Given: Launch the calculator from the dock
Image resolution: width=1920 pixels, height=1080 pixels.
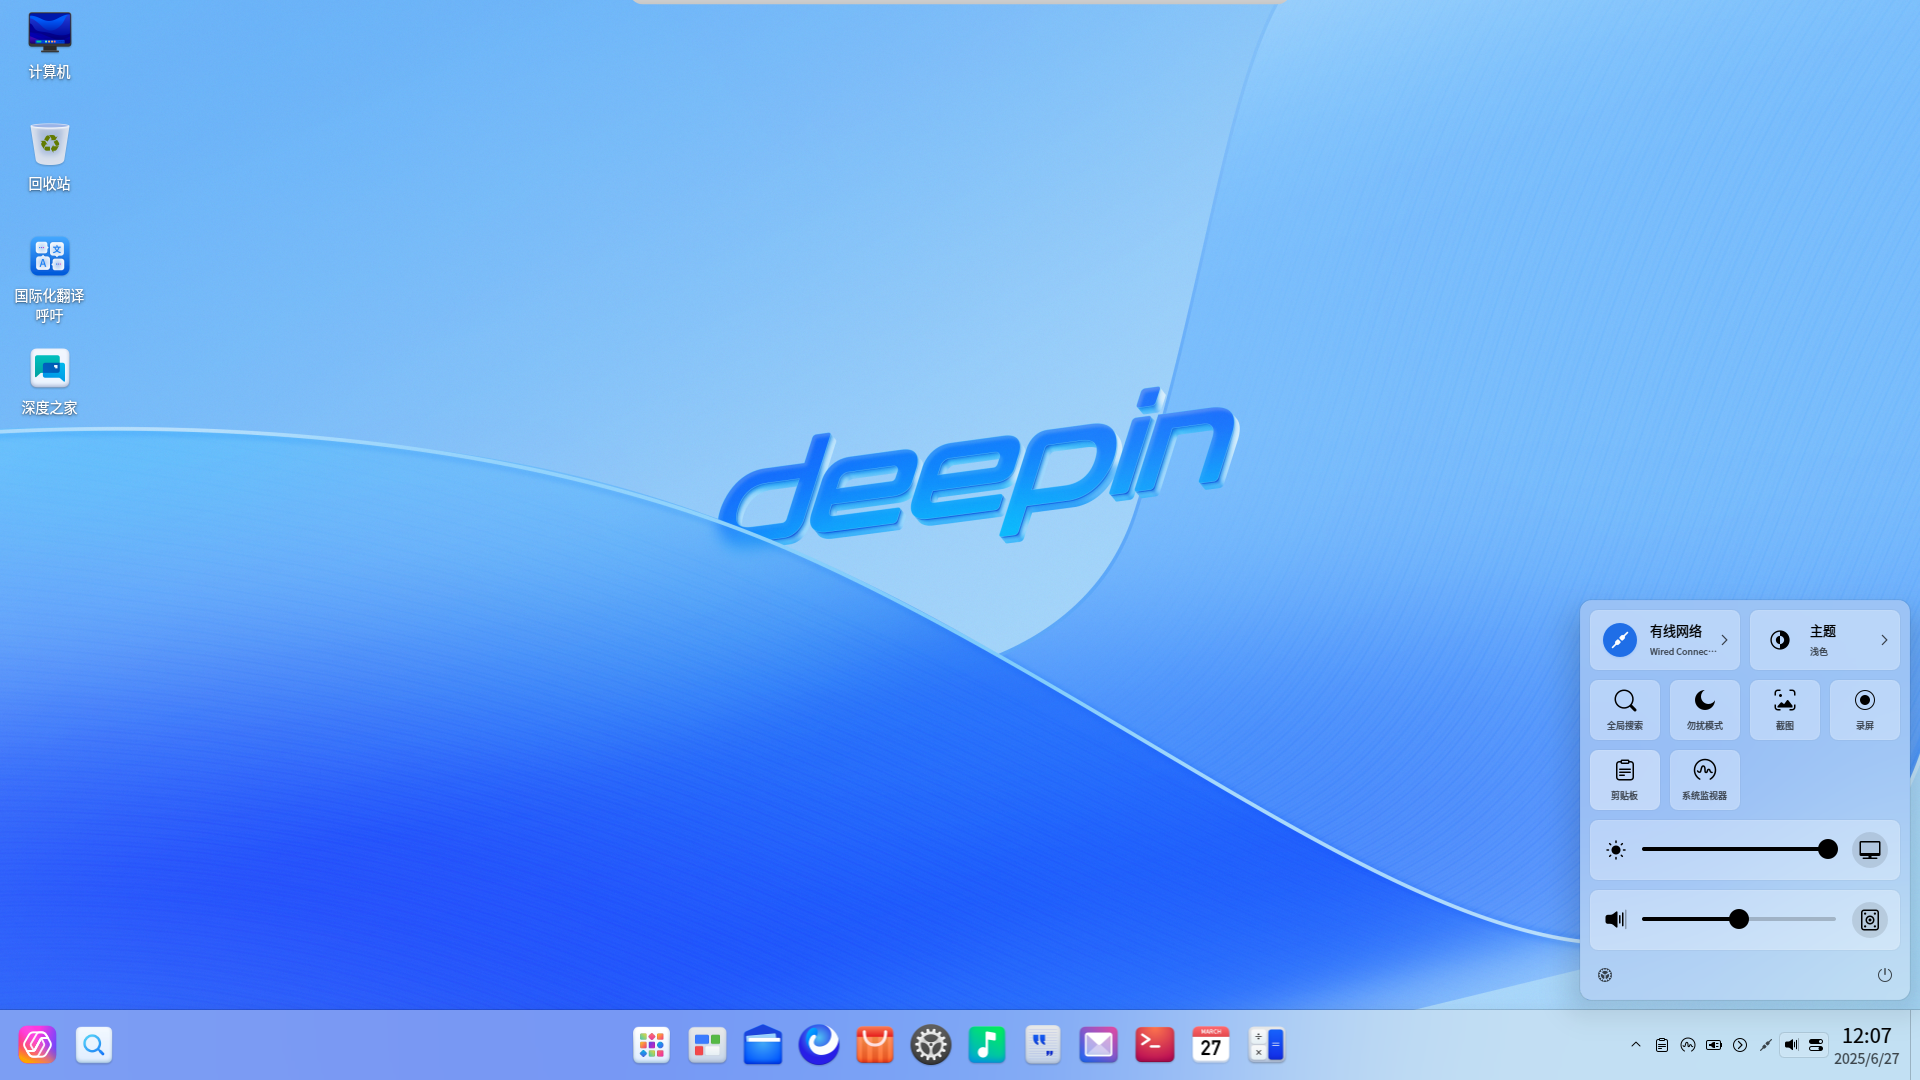Looking at the screenshot, I should coord(1267,1045).
